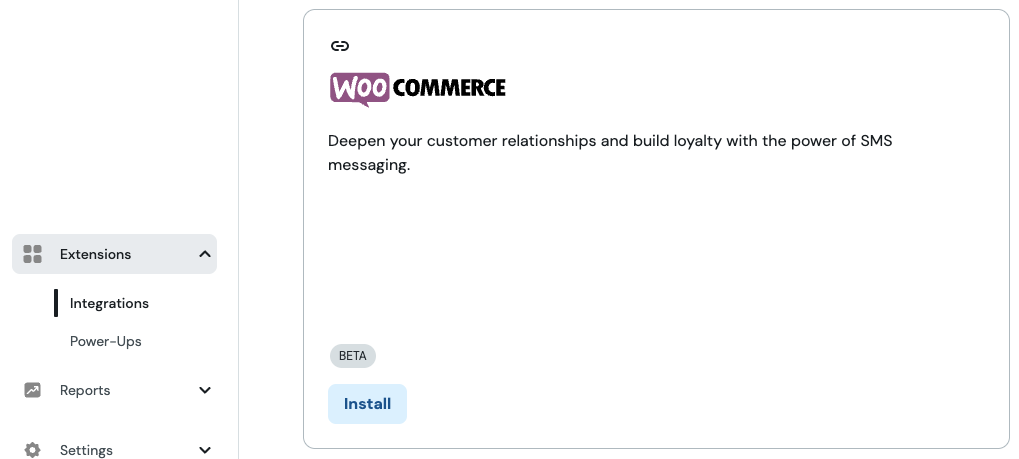Collapse the Extensions section using its chevron
This screenshot has width=1019, height=459.
205,254
